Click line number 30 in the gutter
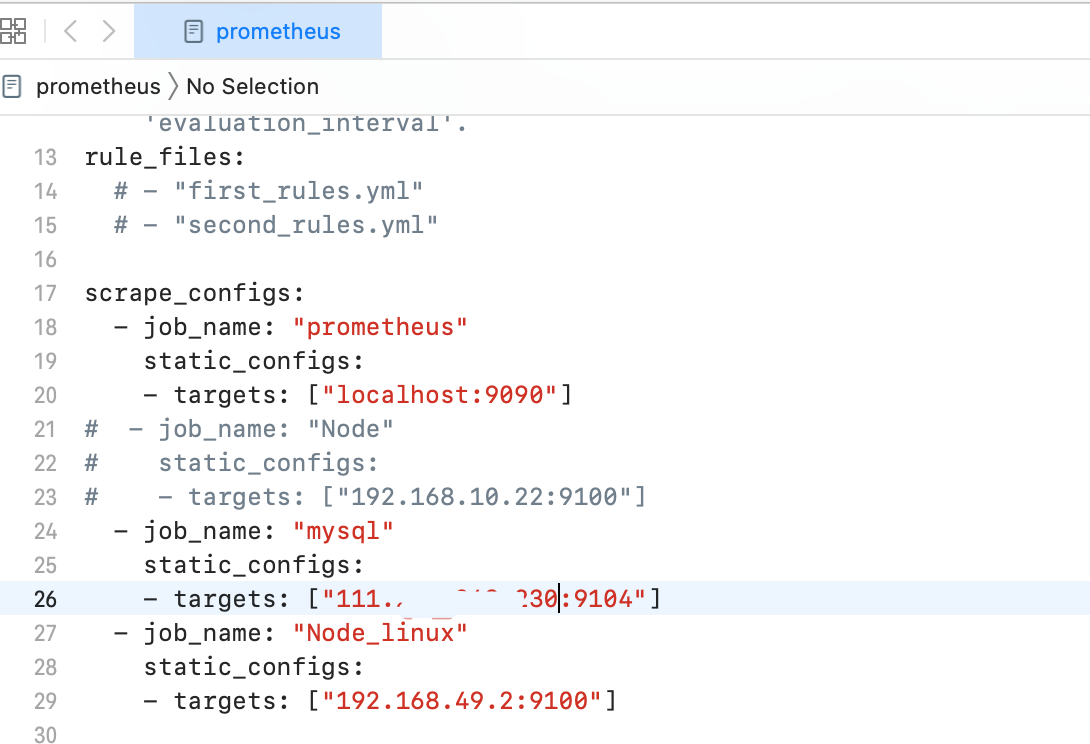The width and height of the screenshot is (1090, 744). point(45,734)
